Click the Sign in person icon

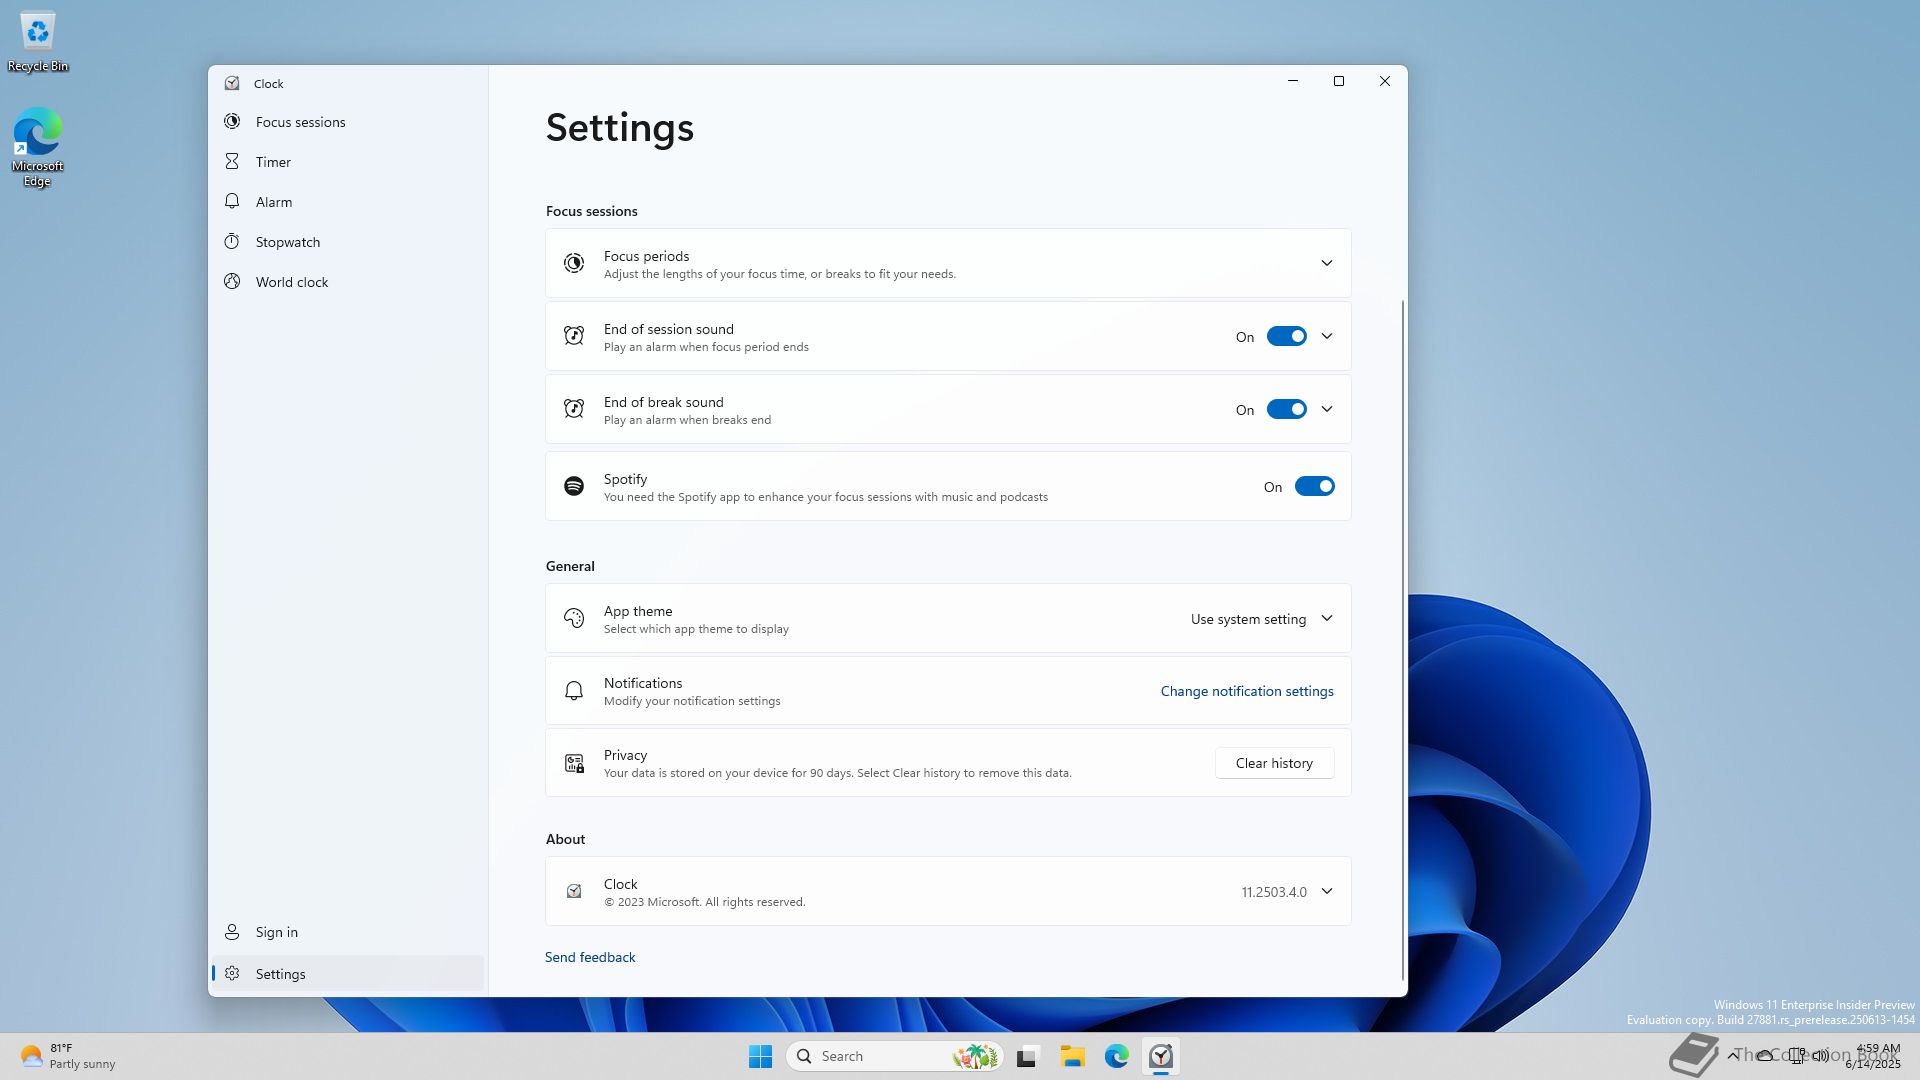[x=232, y=932]
